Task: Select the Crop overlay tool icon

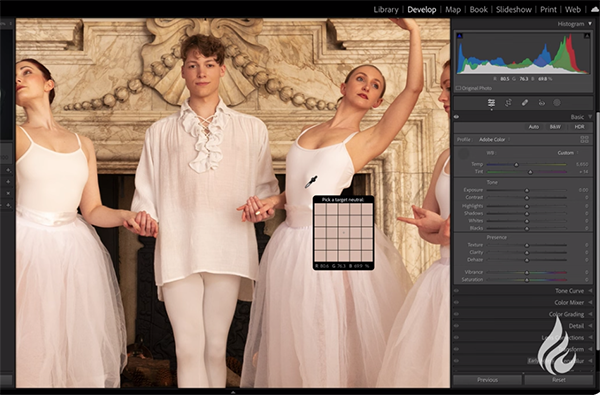Action: tap(508, 103)
